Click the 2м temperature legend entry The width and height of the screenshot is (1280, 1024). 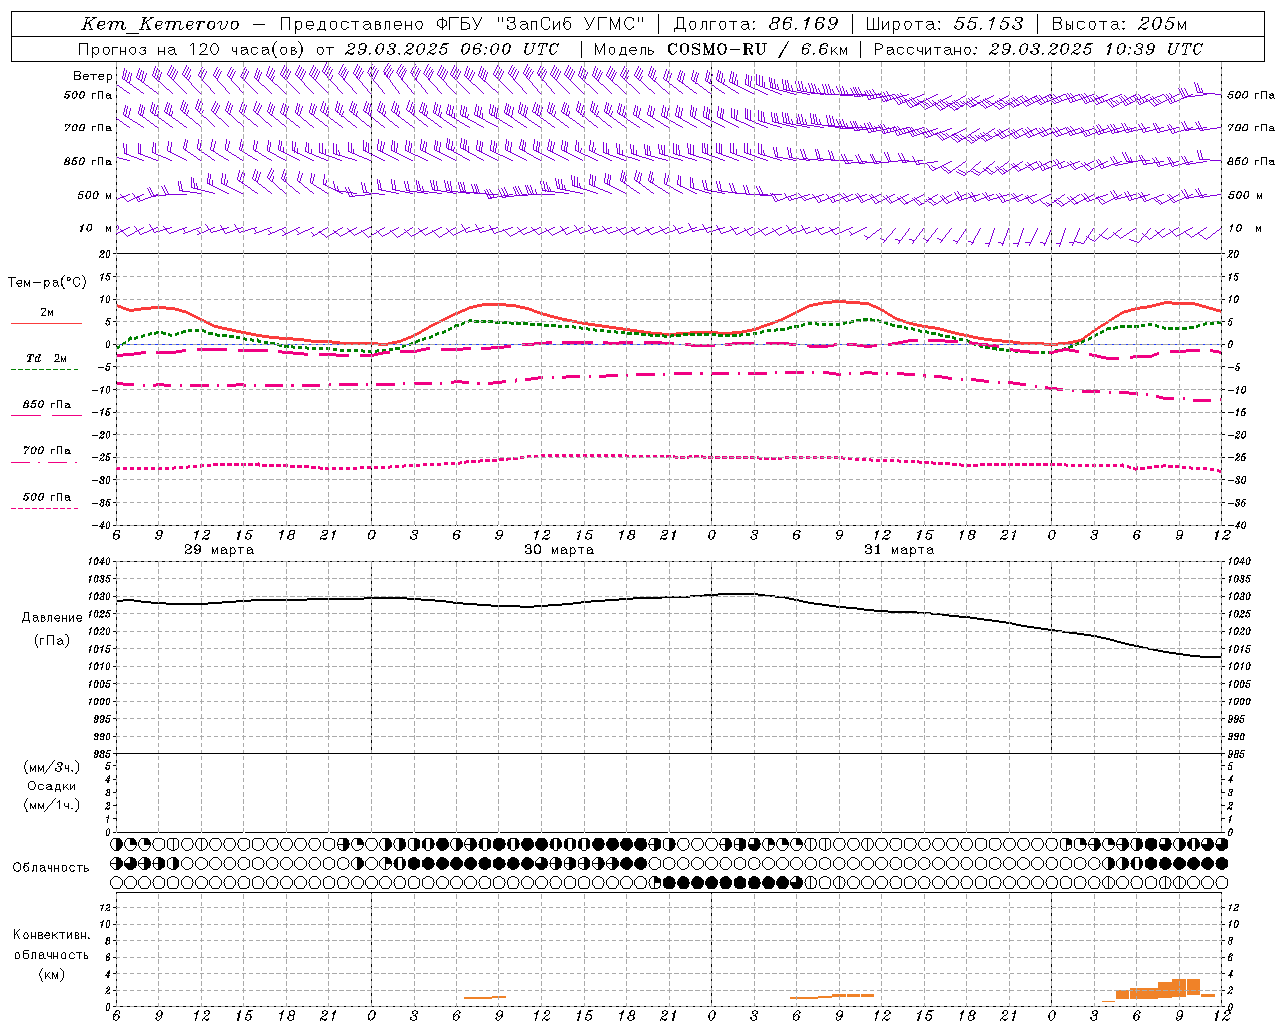pyautogui.click(x=47, y=313)
